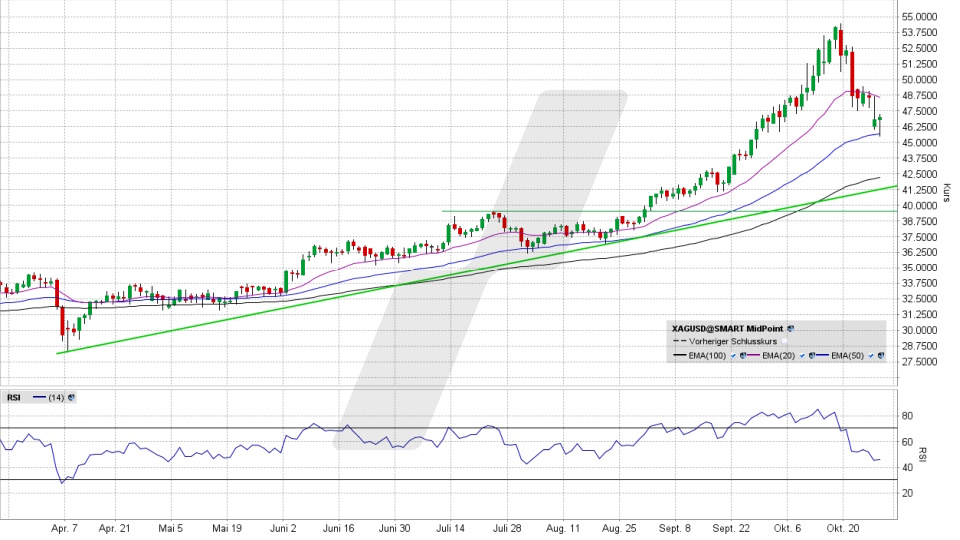Open the EMA(50) configuration icon
Screen dimensions: 960x540
880,356
